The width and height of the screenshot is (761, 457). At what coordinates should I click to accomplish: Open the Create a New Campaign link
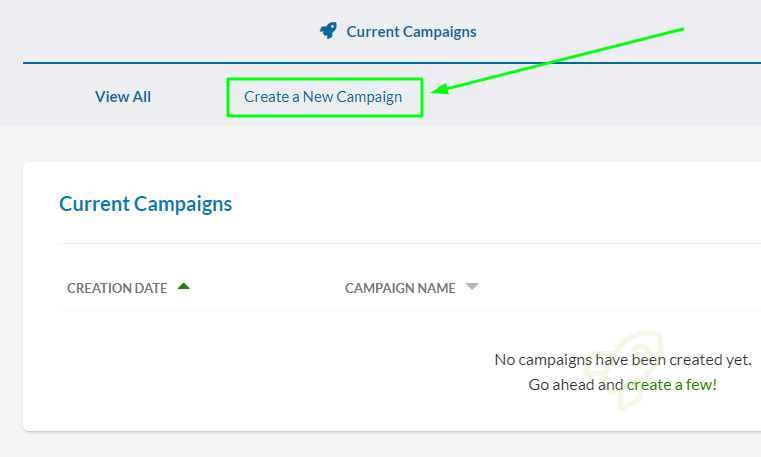click(x=323, y=97)
